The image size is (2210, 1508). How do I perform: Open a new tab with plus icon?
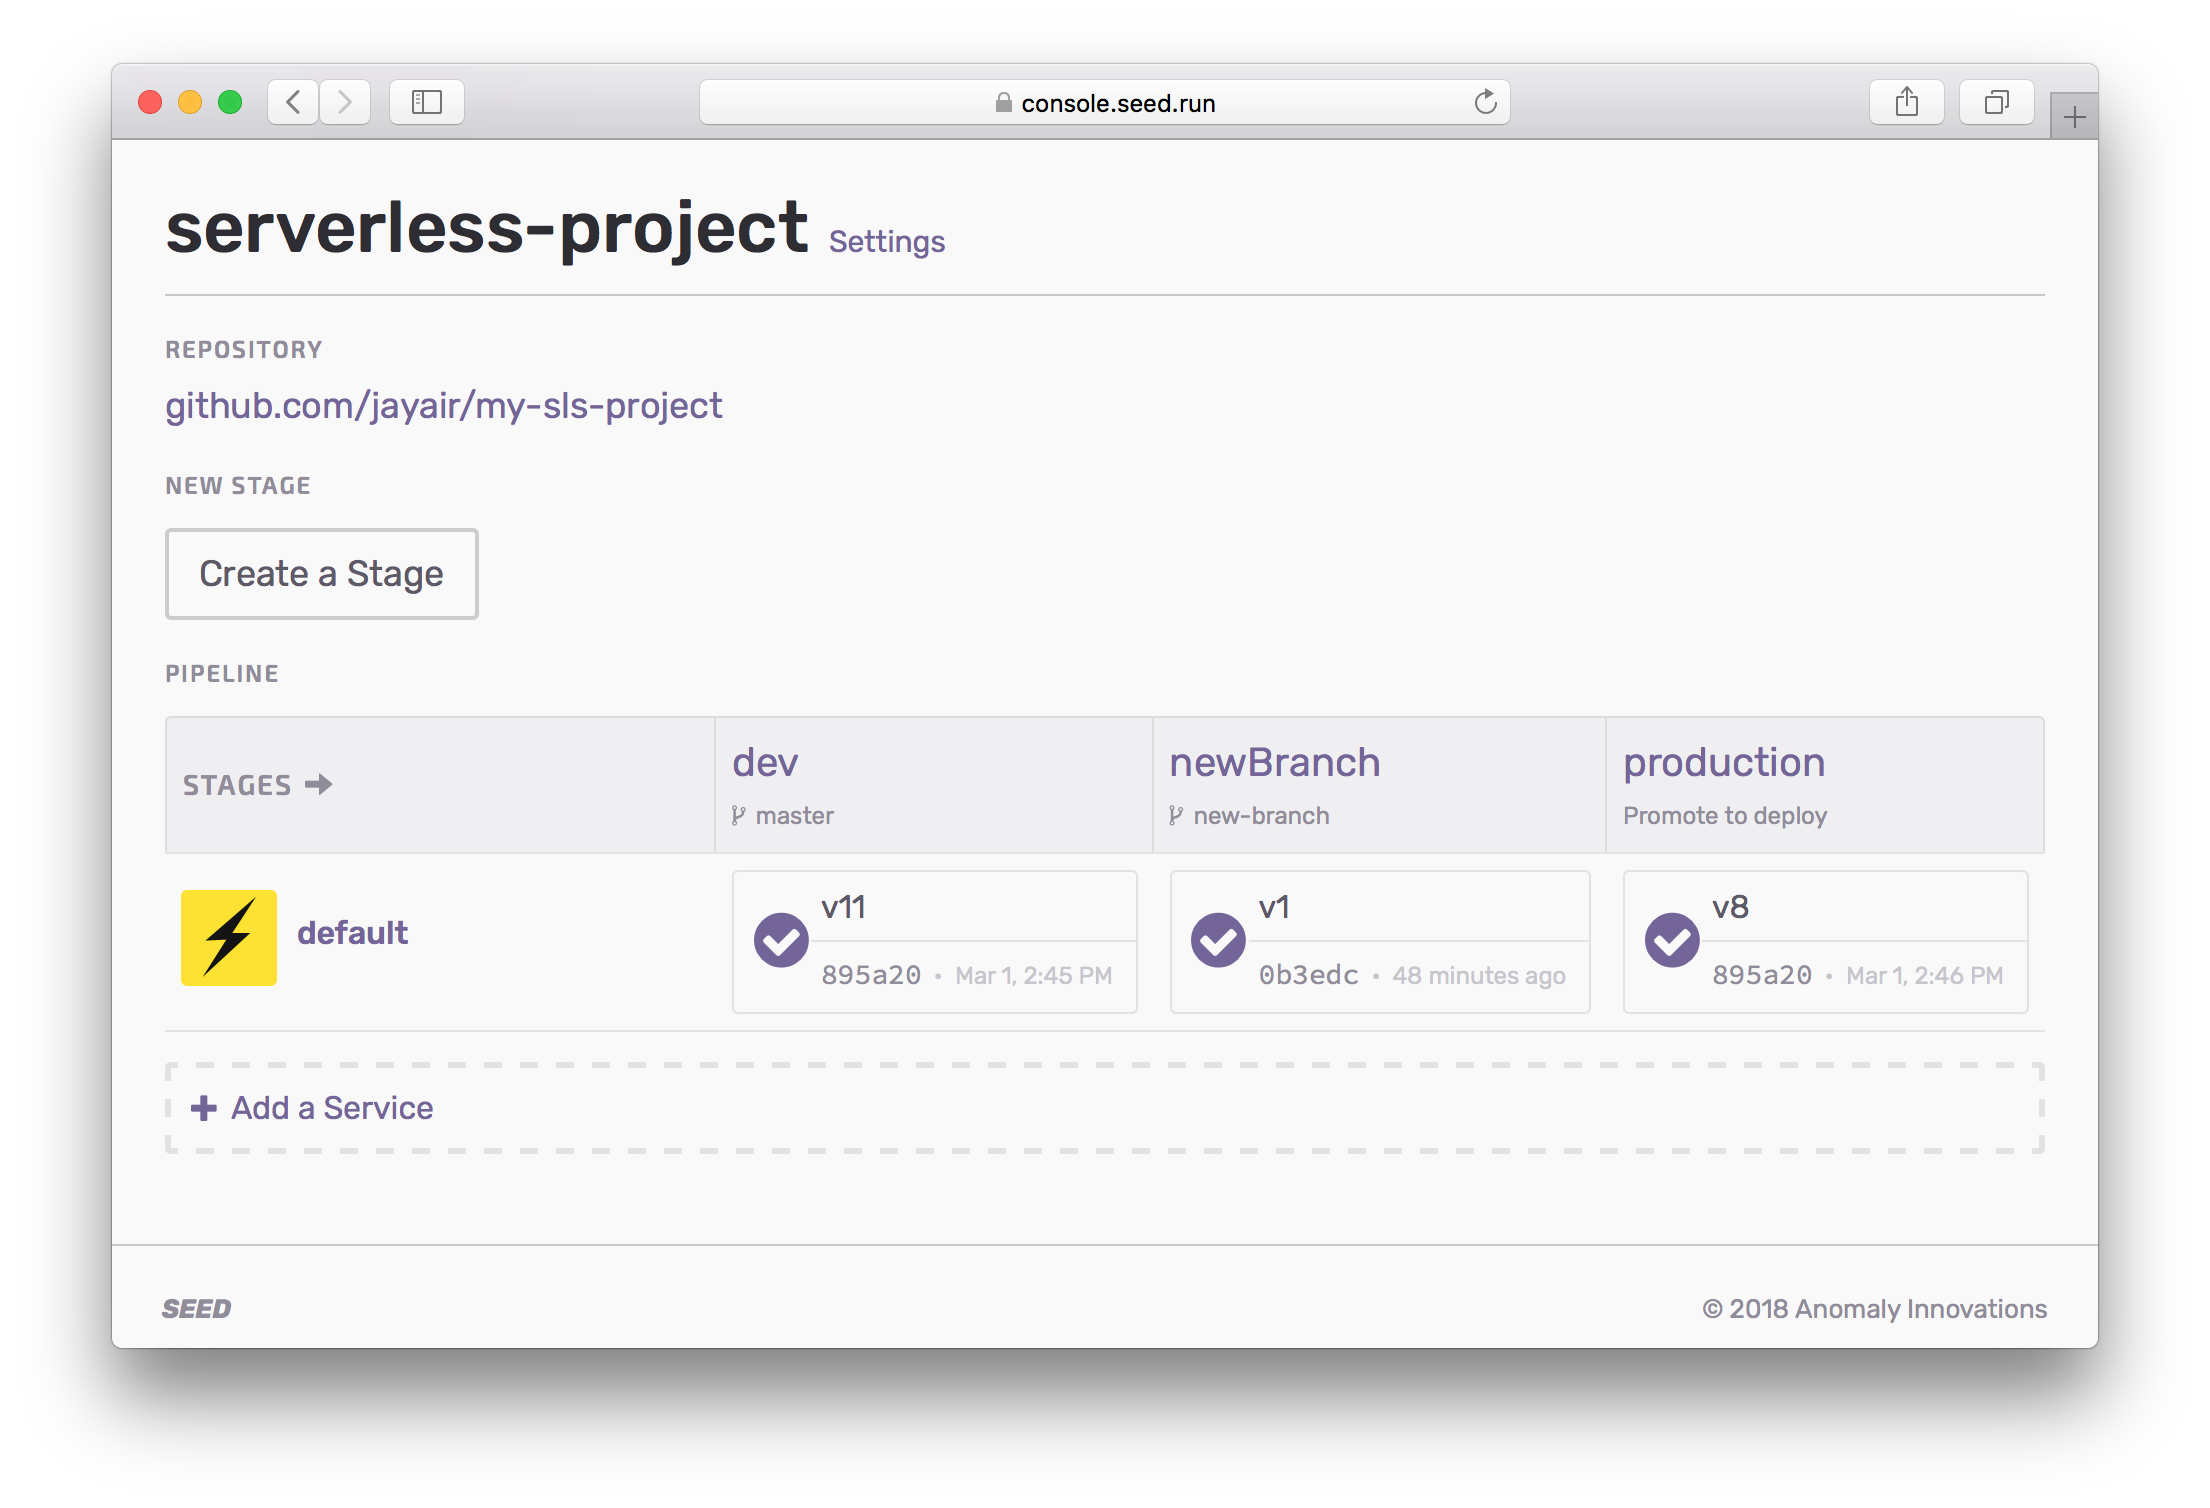[x=2074, y=118]
